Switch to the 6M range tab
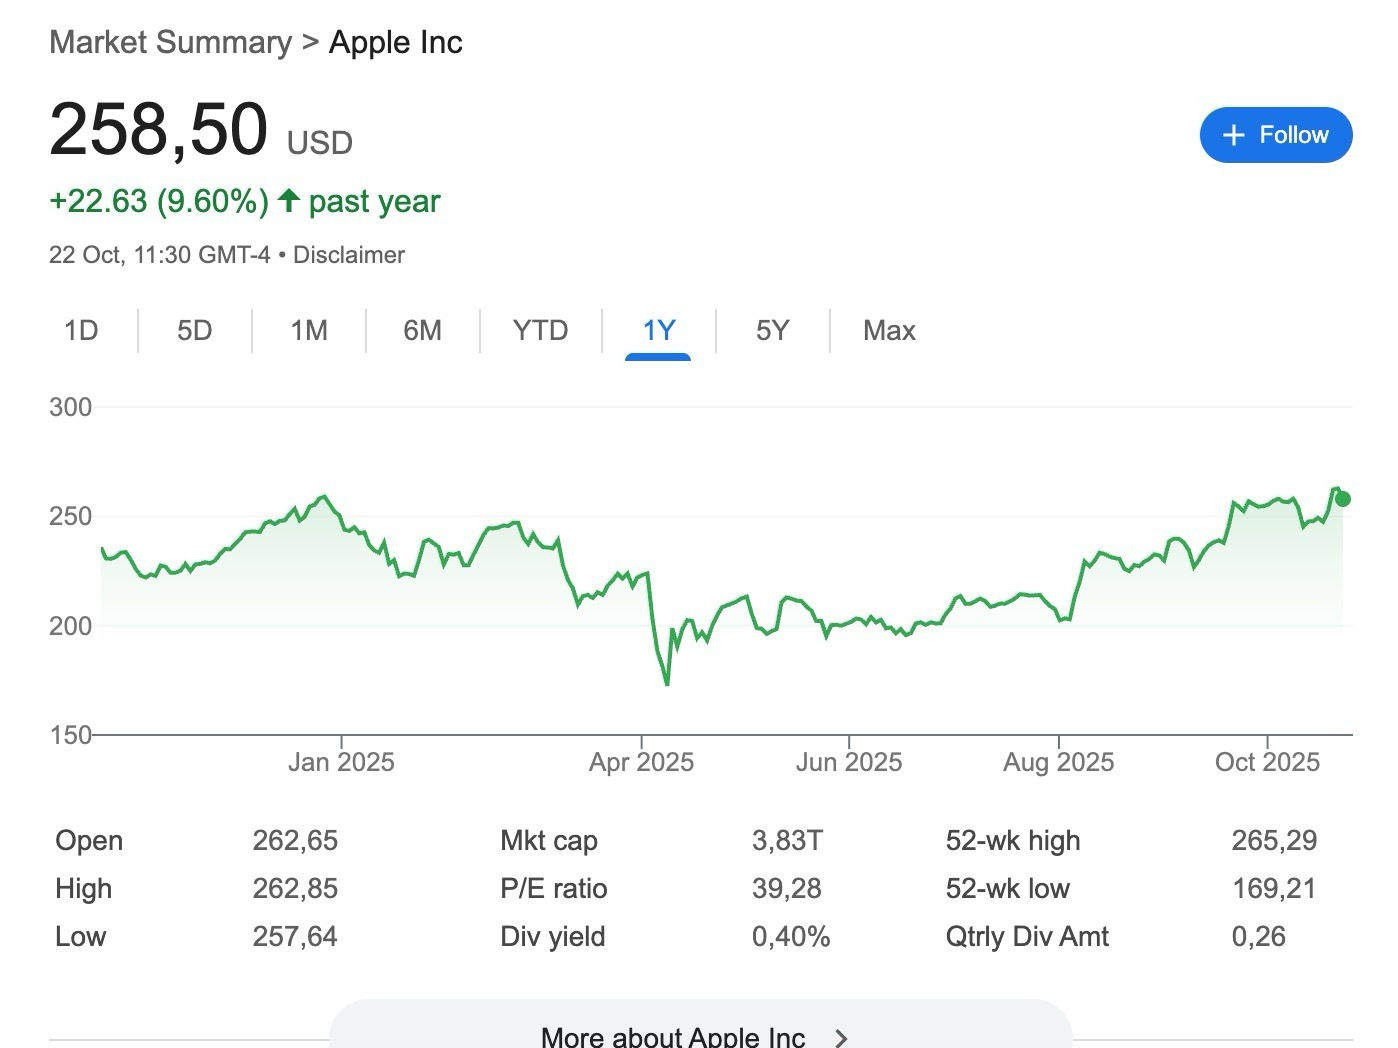This screenshot has width=1398, height=1048. click(x=422, y=330)
